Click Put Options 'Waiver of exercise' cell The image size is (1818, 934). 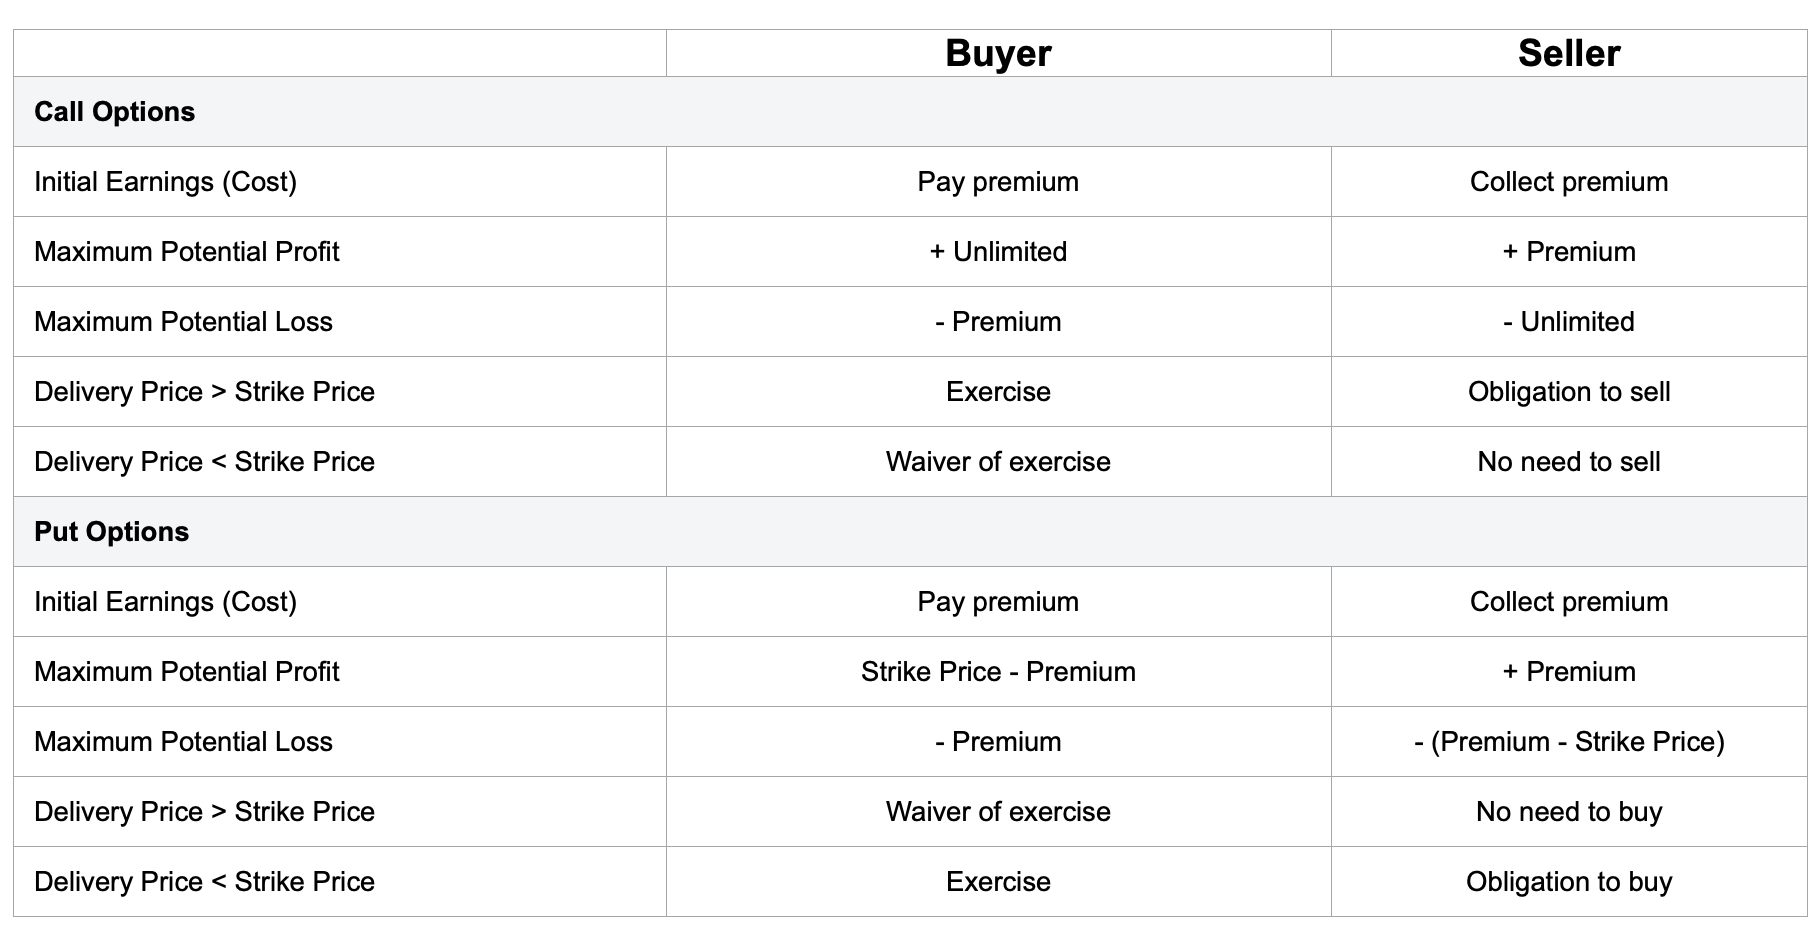998,812
